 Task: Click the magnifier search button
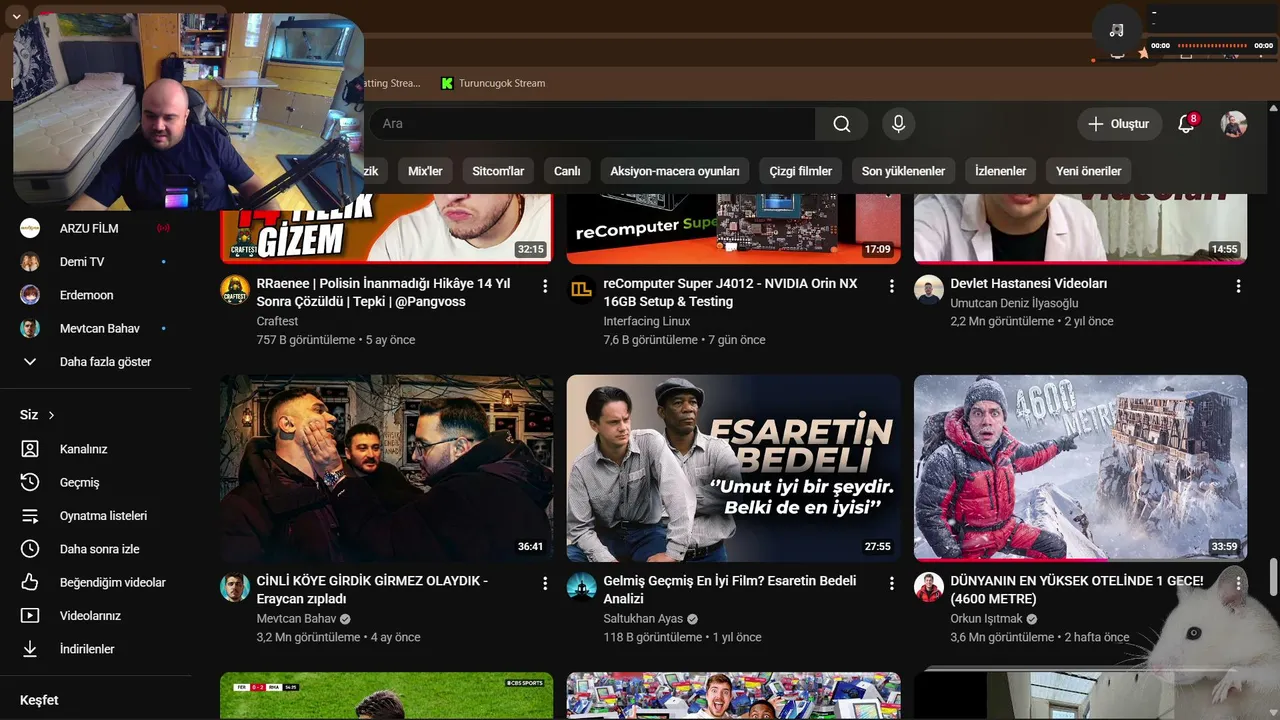[x=842, y=124]
